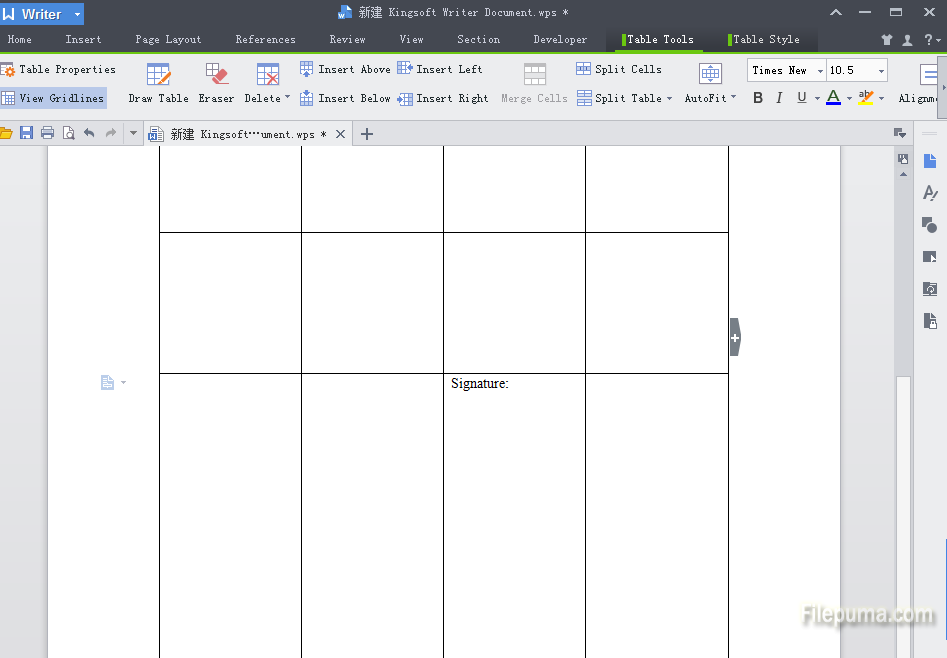Switch to the Page Layout tab
Screen dimensions: 947x658
[x=168, y=40]
